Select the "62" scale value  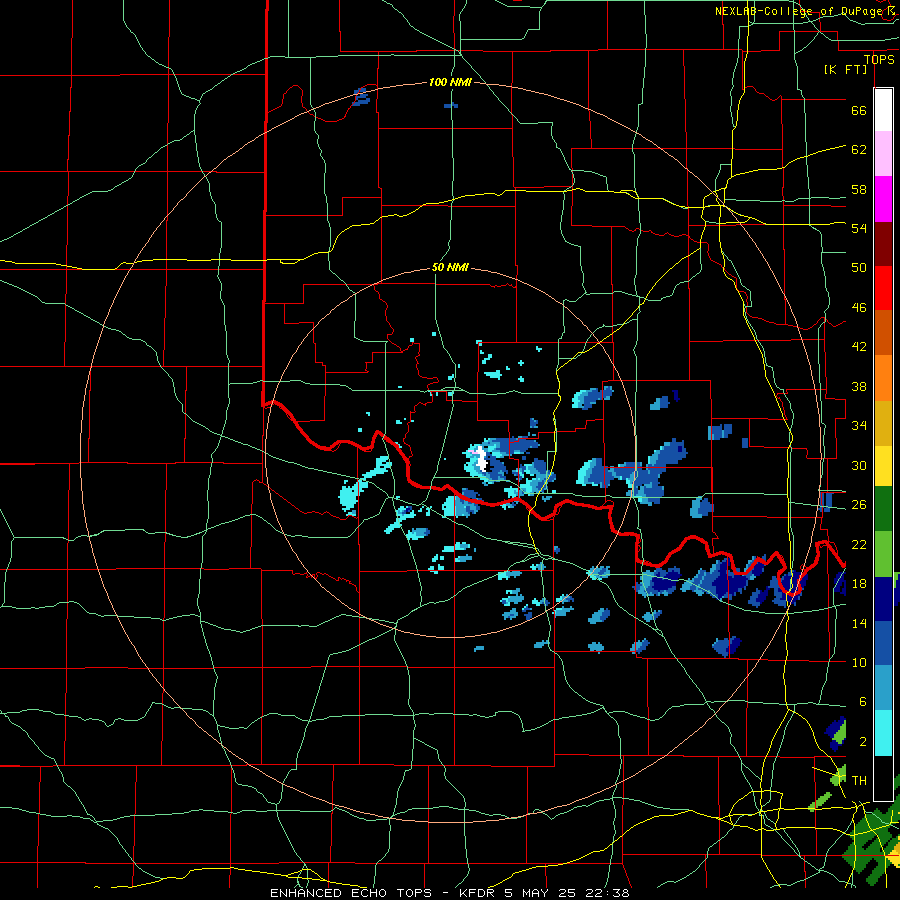pyautogui.click(x=859, y=150)
